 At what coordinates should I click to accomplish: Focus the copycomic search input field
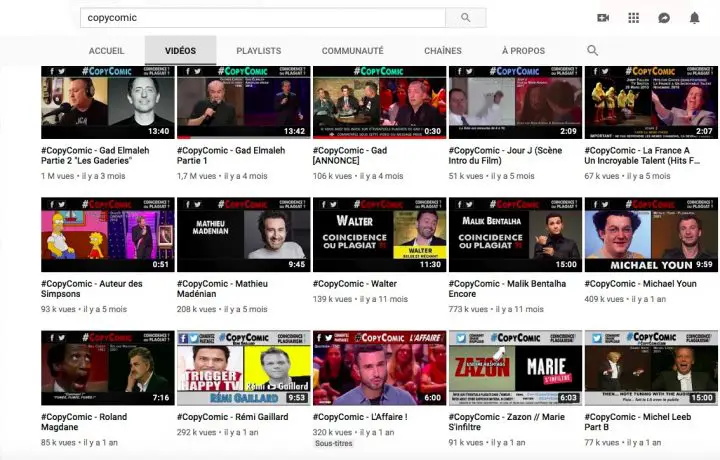tap(263, 17)
